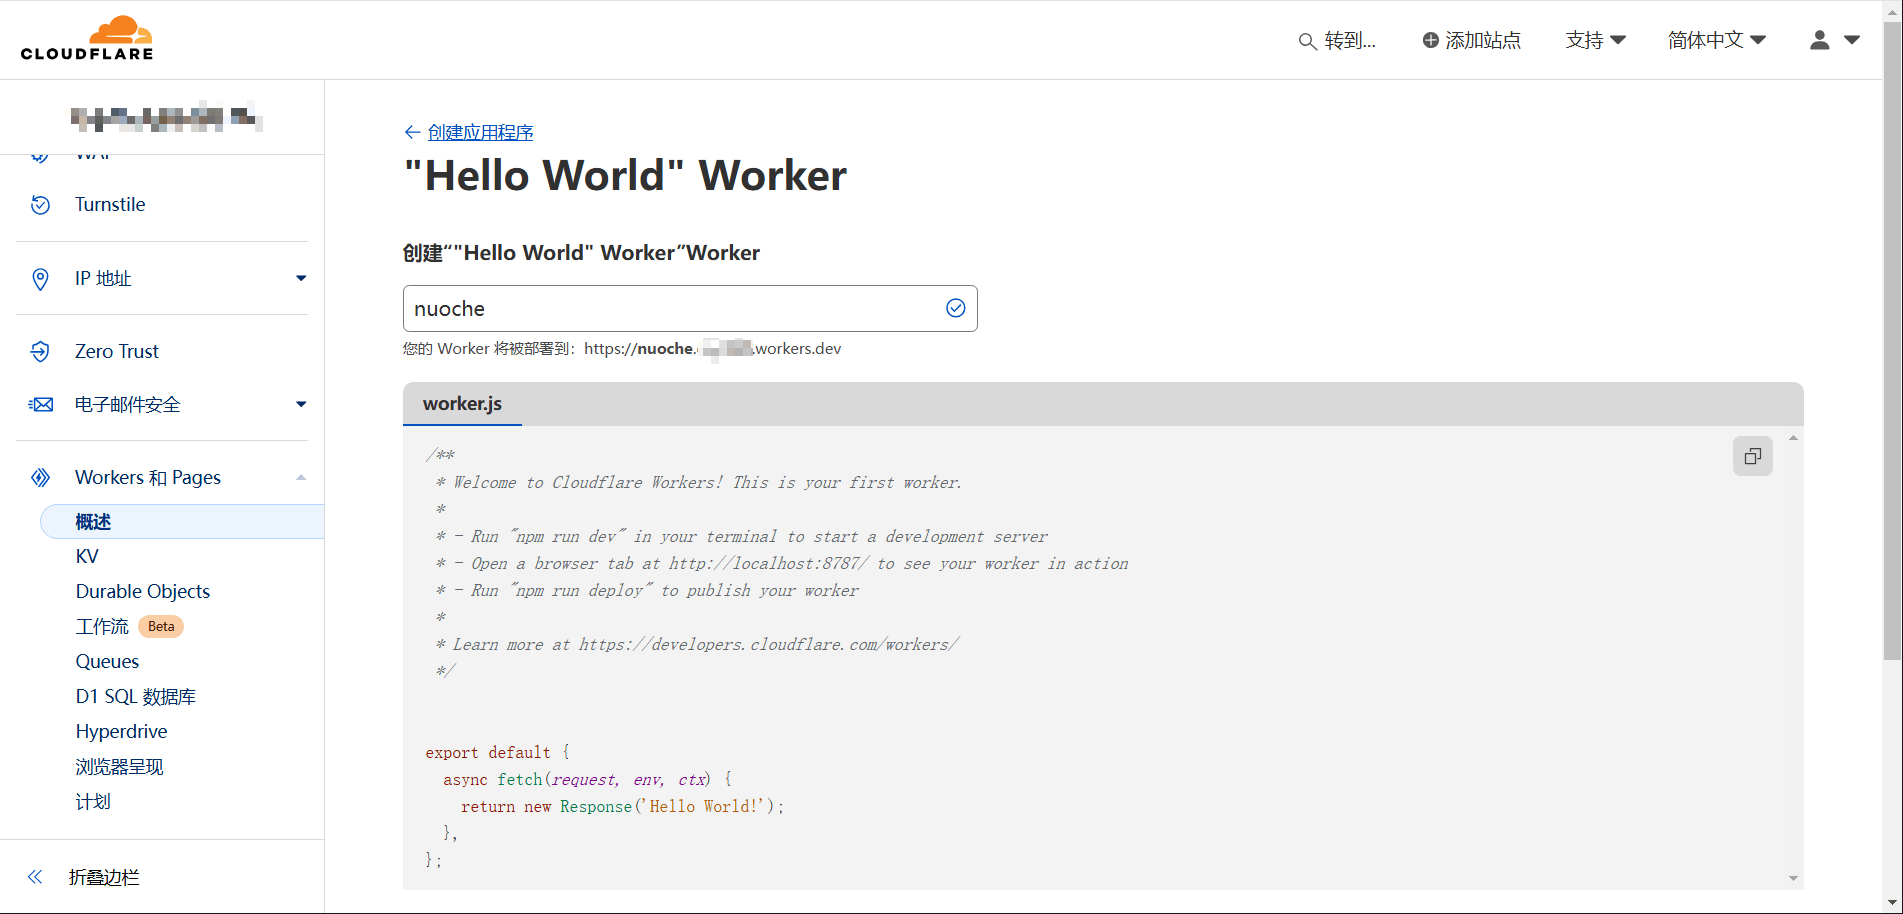Open the user account icon menu
This screenshot has width=1903, height=914.
coord(1820,40)
